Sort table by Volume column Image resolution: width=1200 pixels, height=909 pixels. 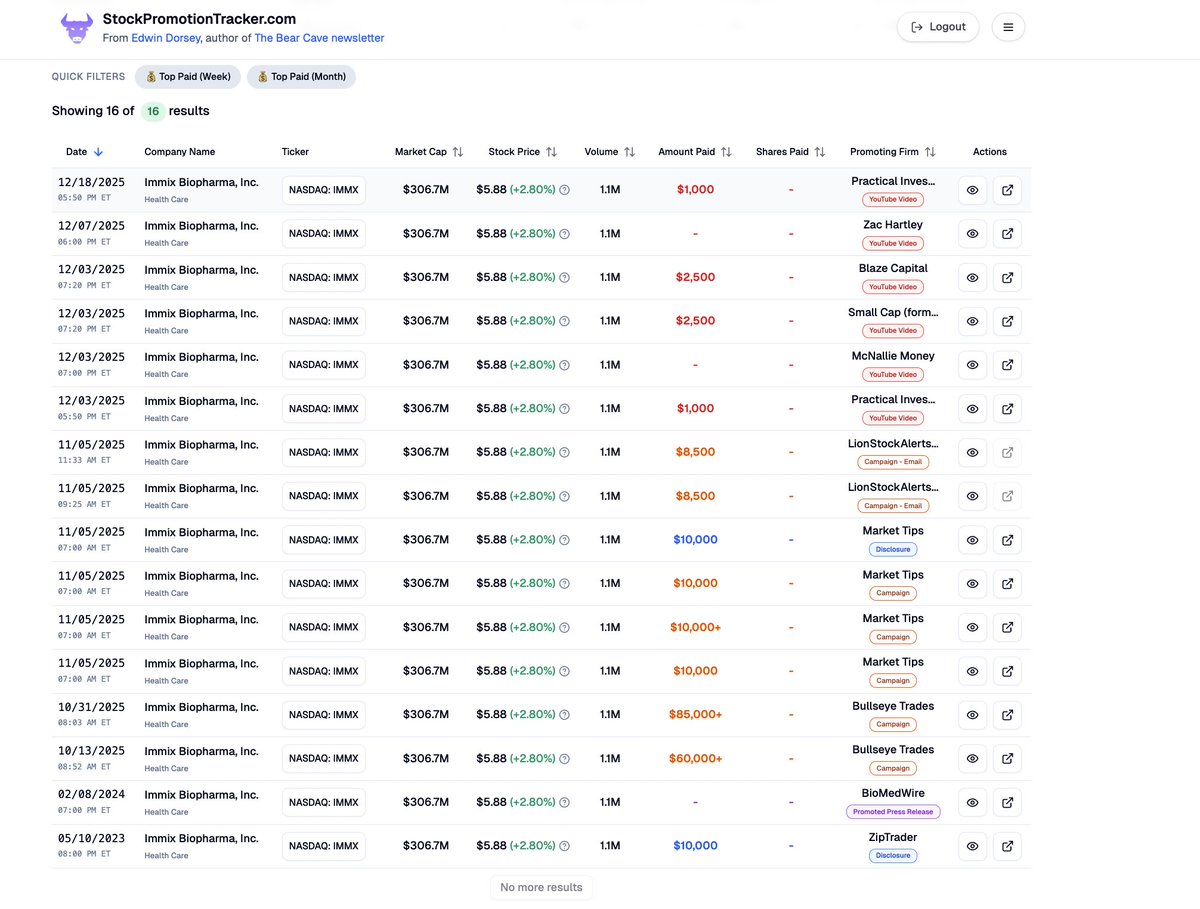click(x=610, y=152)
